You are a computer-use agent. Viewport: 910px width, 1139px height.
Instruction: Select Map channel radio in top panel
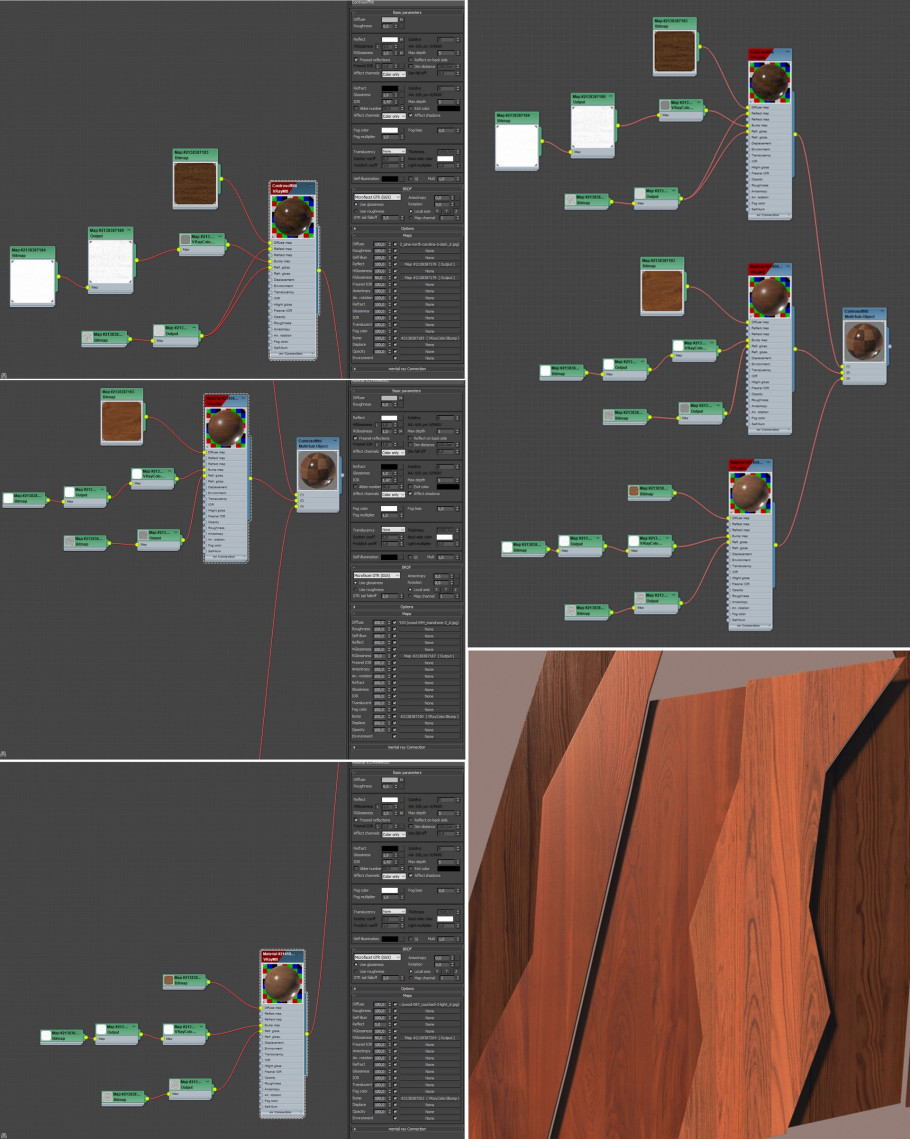tap(411, 217)
